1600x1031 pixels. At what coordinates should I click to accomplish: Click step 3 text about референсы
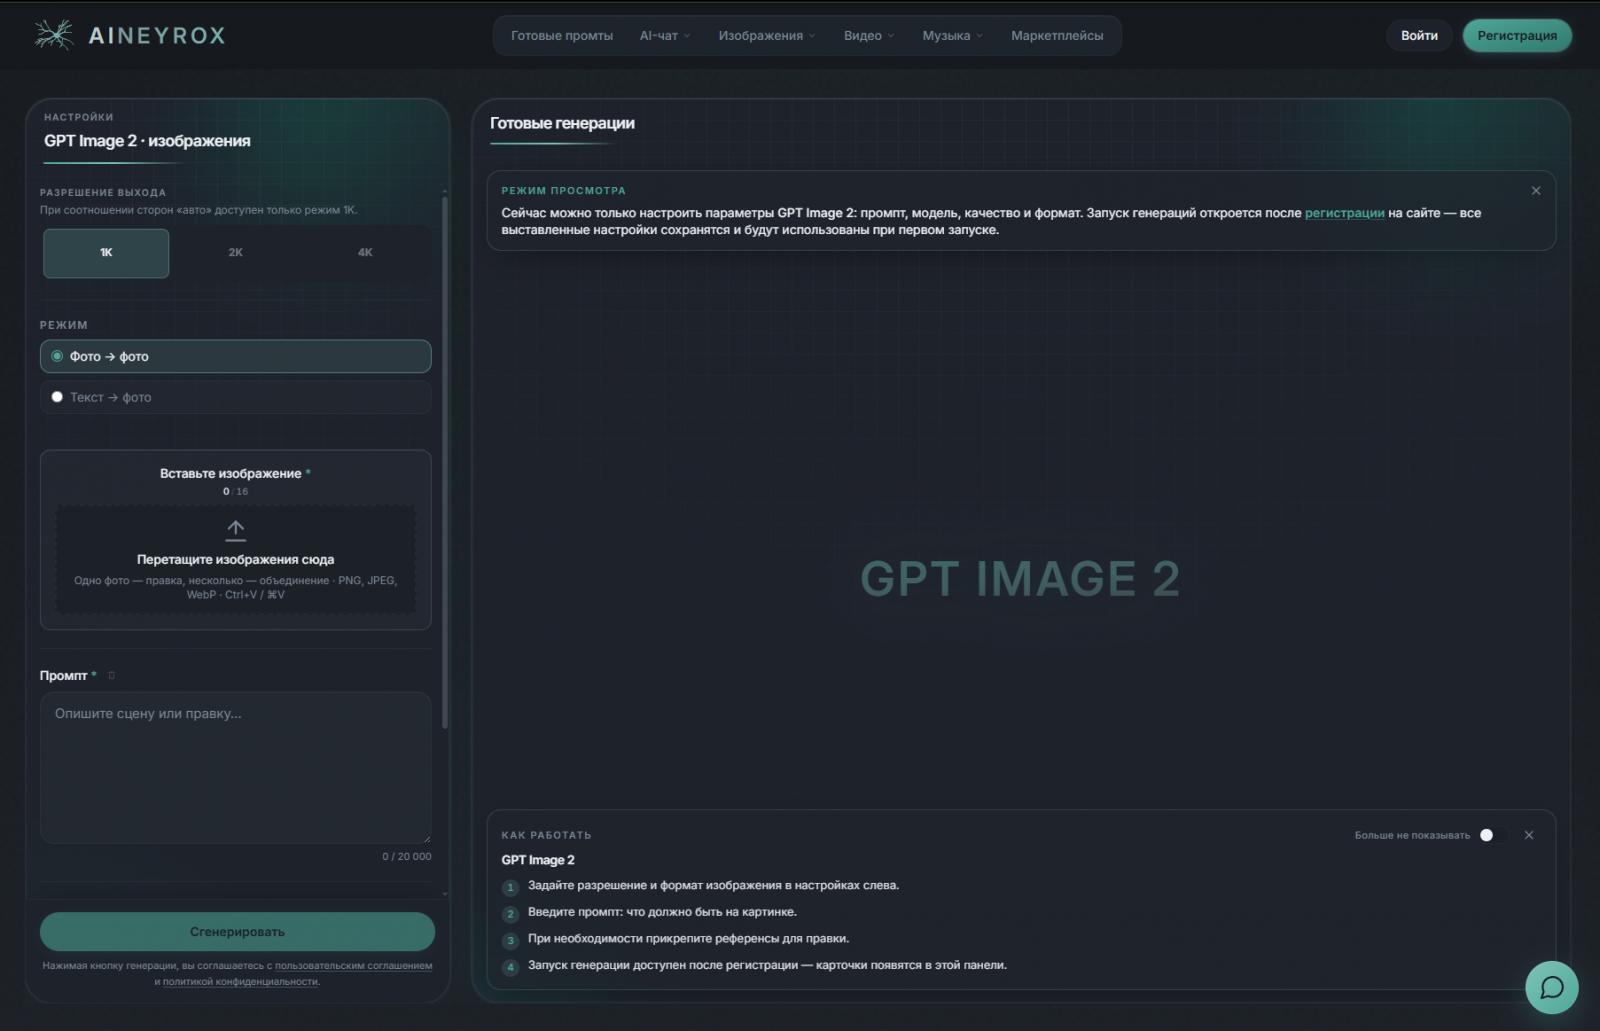pyautogui.click(x=688, y=939)
